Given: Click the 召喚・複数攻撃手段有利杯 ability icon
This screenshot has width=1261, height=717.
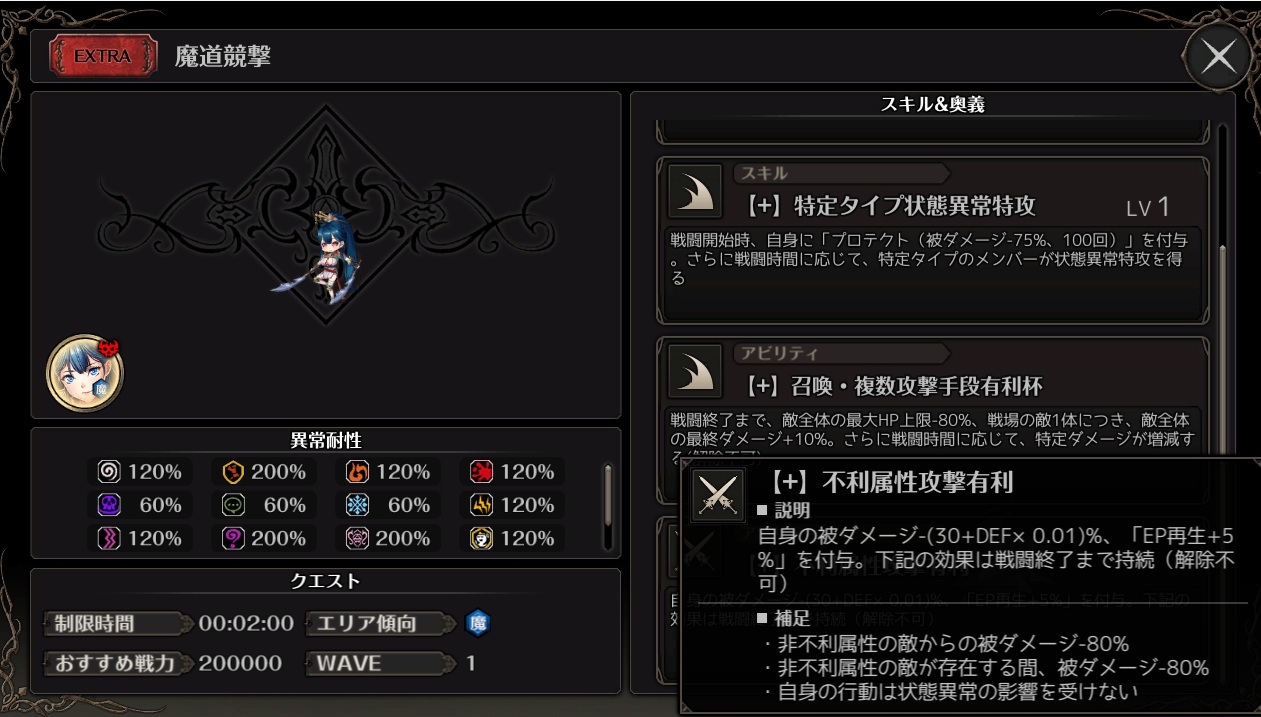Looking at the screenshot, I should click(695, 371).
